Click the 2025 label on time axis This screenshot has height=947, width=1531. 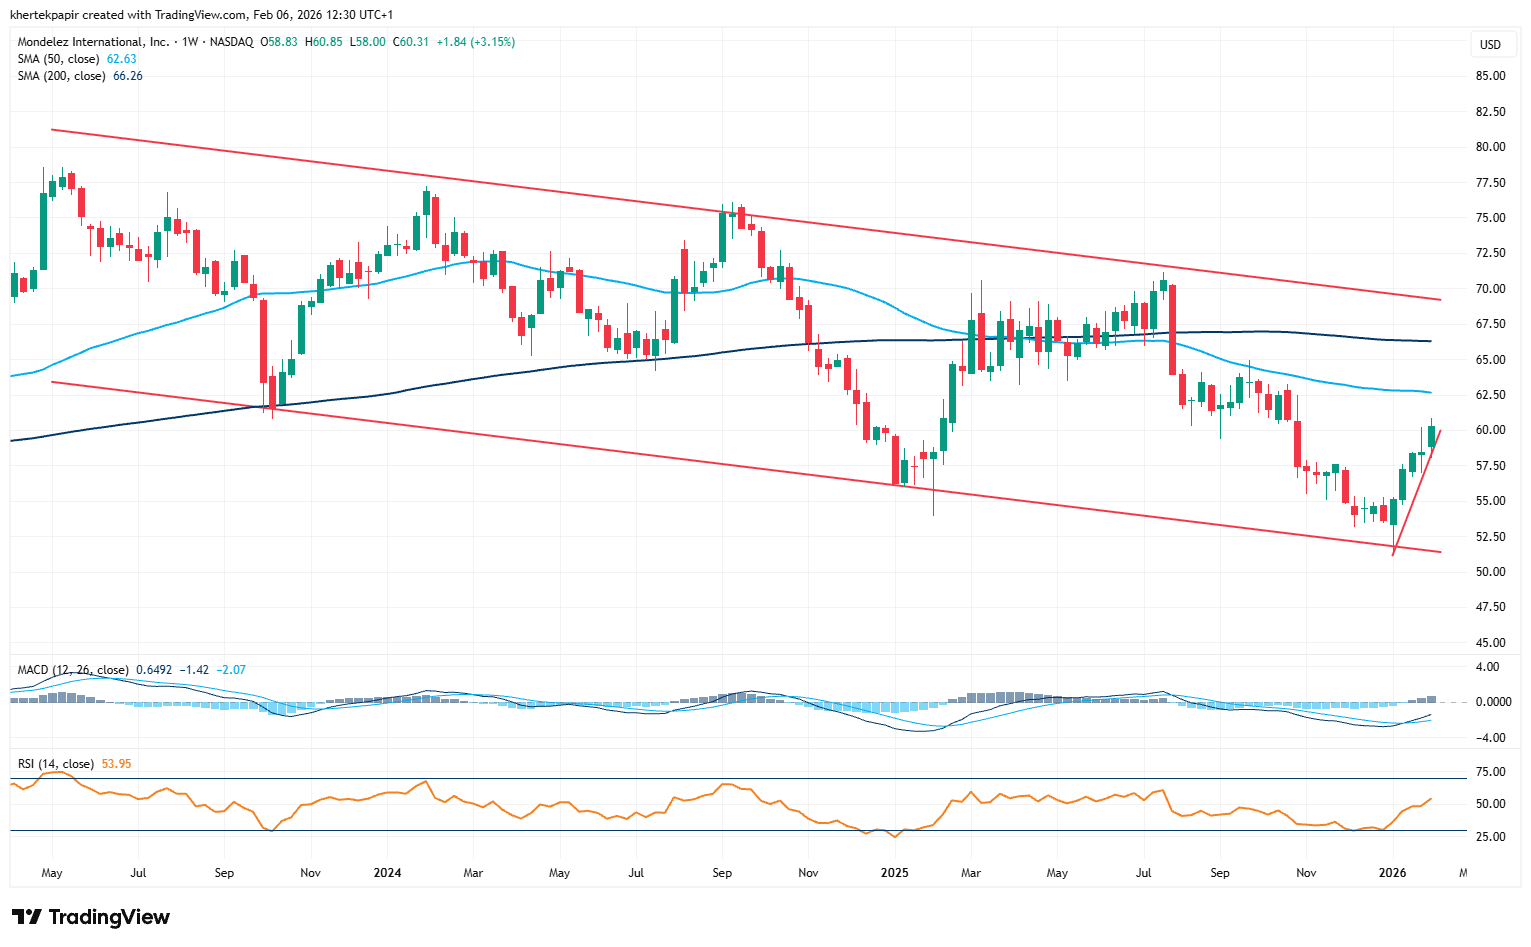(894, 873)
